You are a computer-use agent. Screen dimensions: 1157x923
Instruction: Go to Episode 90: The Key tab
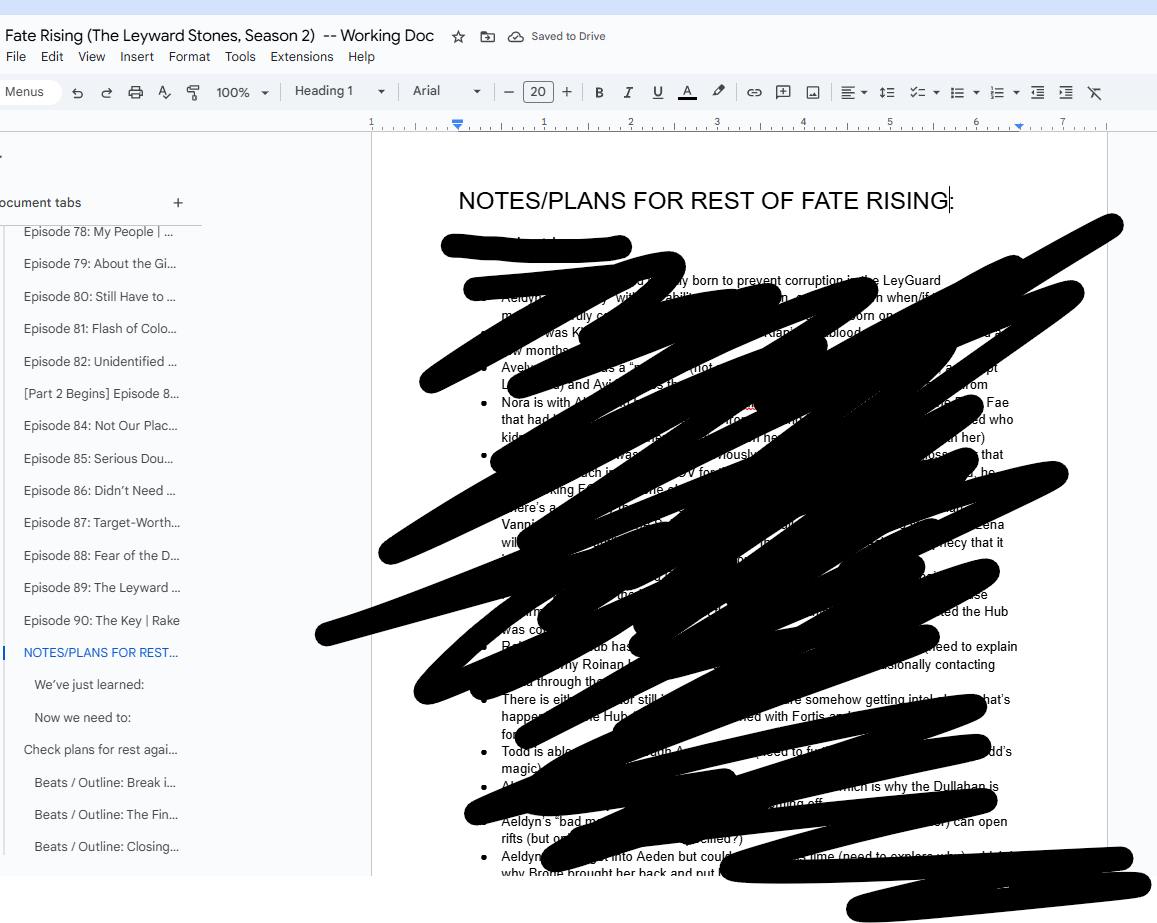[101, 620]
